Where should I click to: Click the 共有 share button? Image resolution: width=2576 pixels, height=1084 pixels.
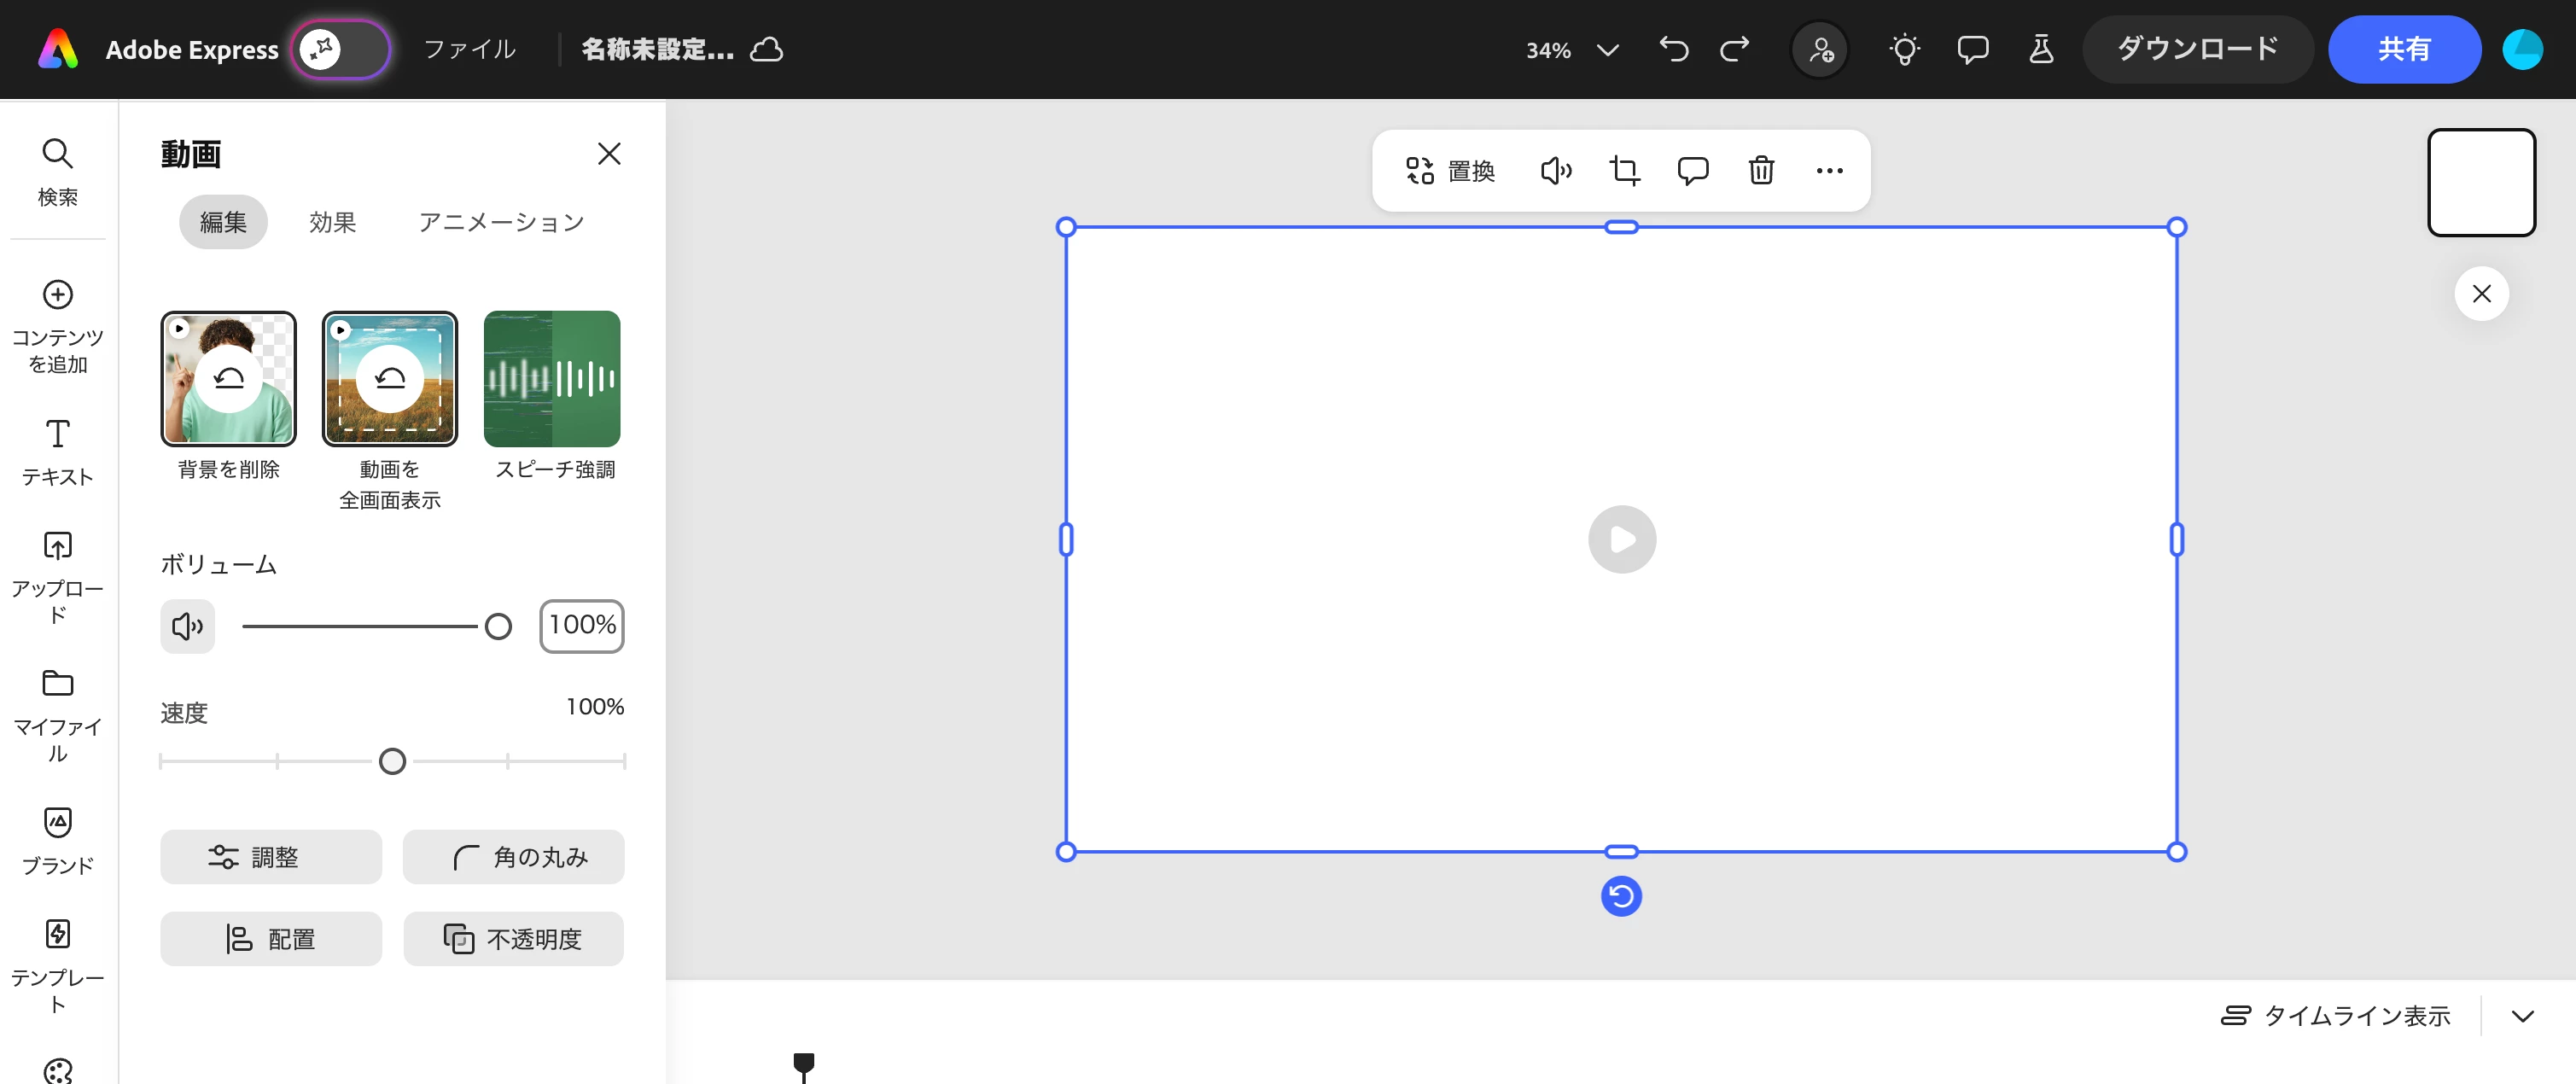coord(2404,49)
